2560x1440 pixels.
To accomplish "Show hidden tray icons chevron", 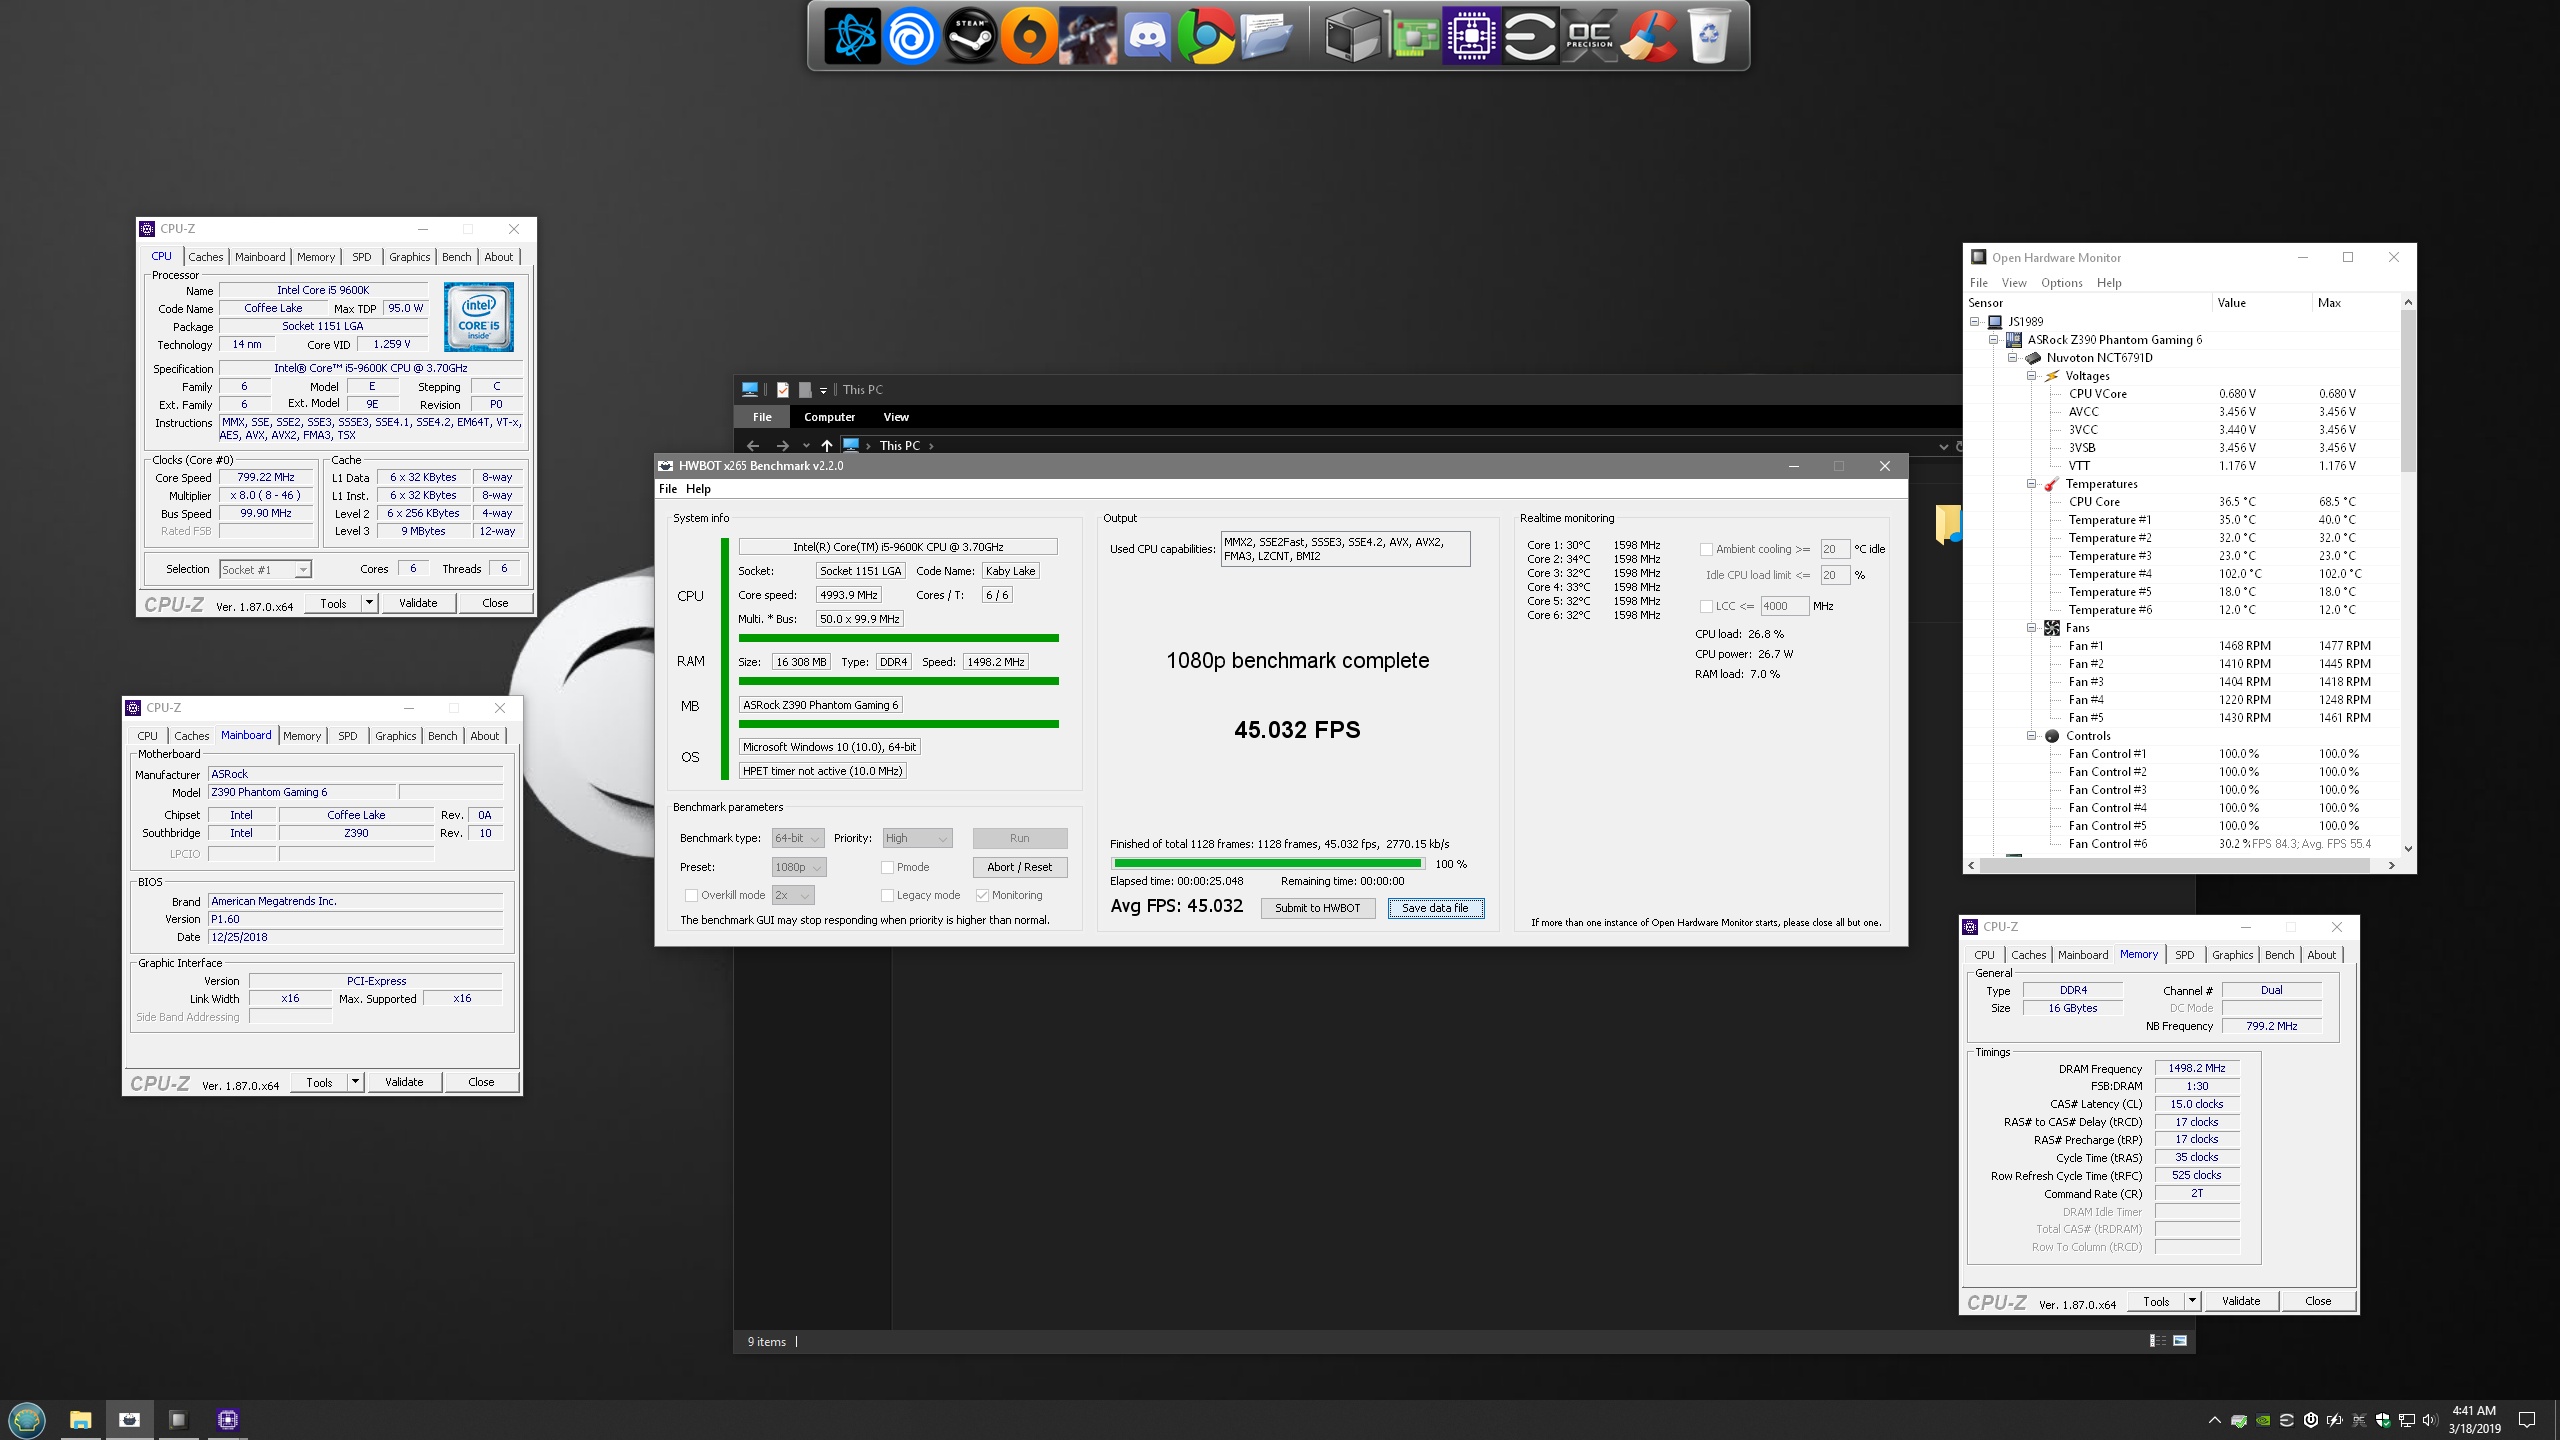I will (x=2215, y=1420).
